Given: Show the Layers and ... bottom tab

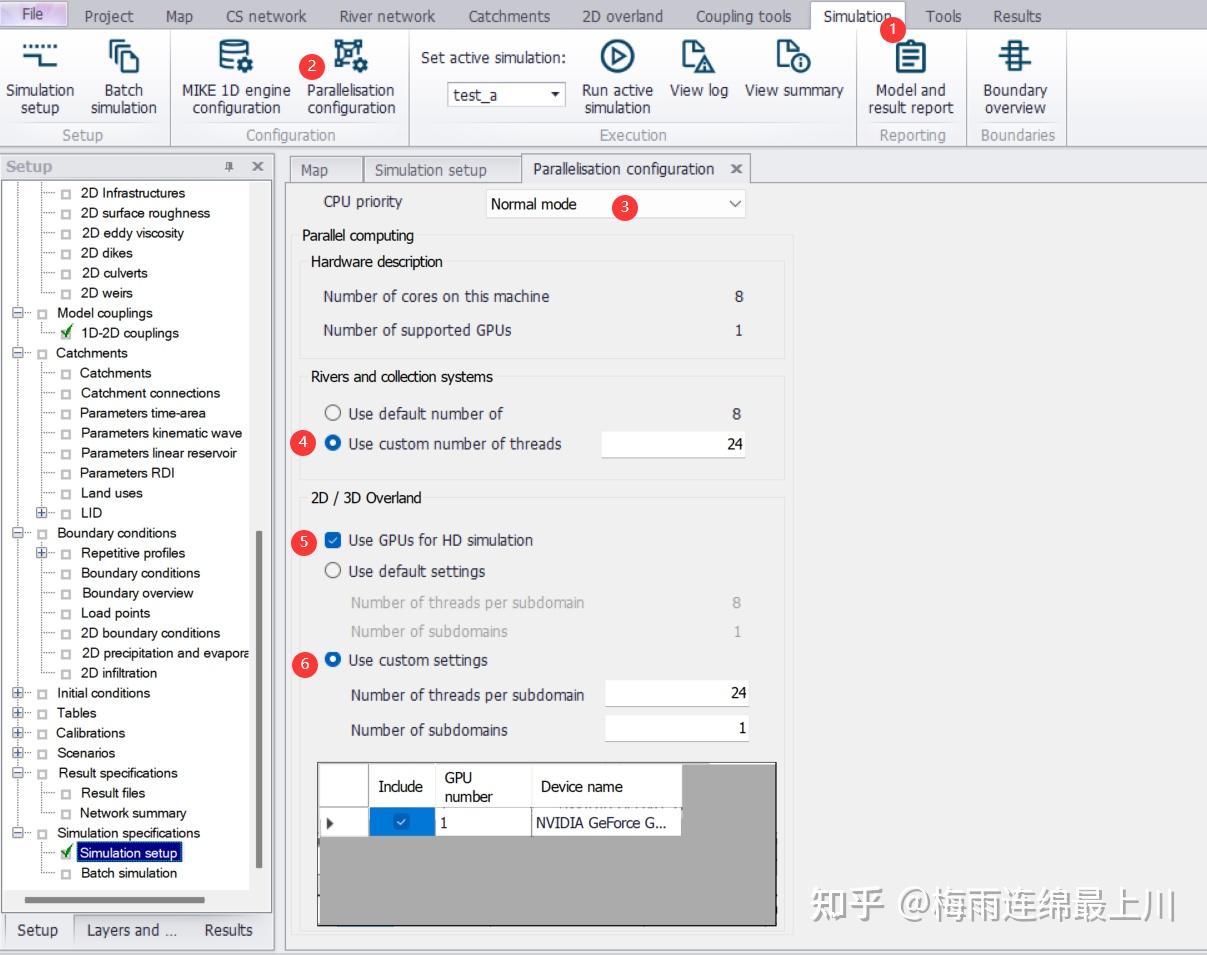Looking at the screenshot, I should tap(132, 930).
